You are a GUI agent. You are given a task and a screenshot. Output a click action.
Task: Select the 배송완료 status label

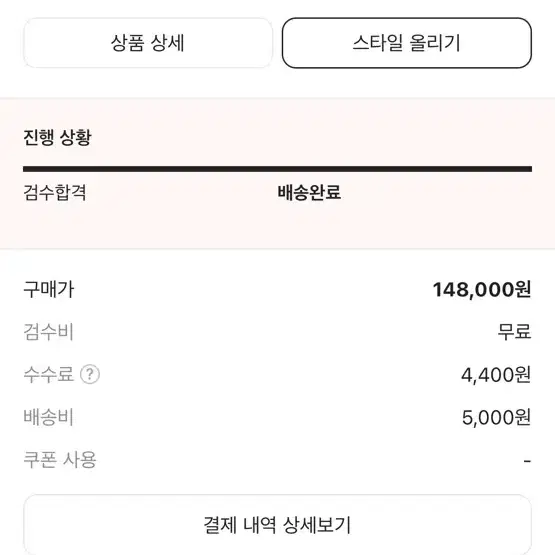[309, 193]
